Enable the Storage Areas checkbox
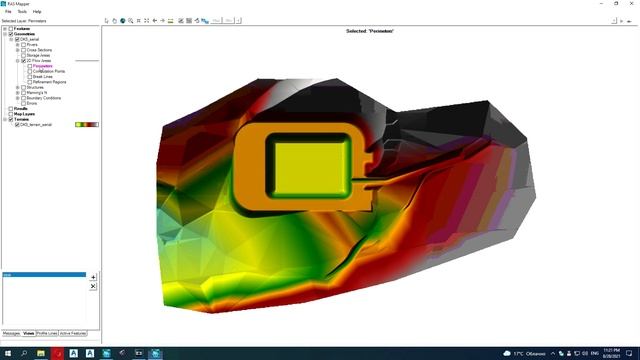 [x=24, y=55]
